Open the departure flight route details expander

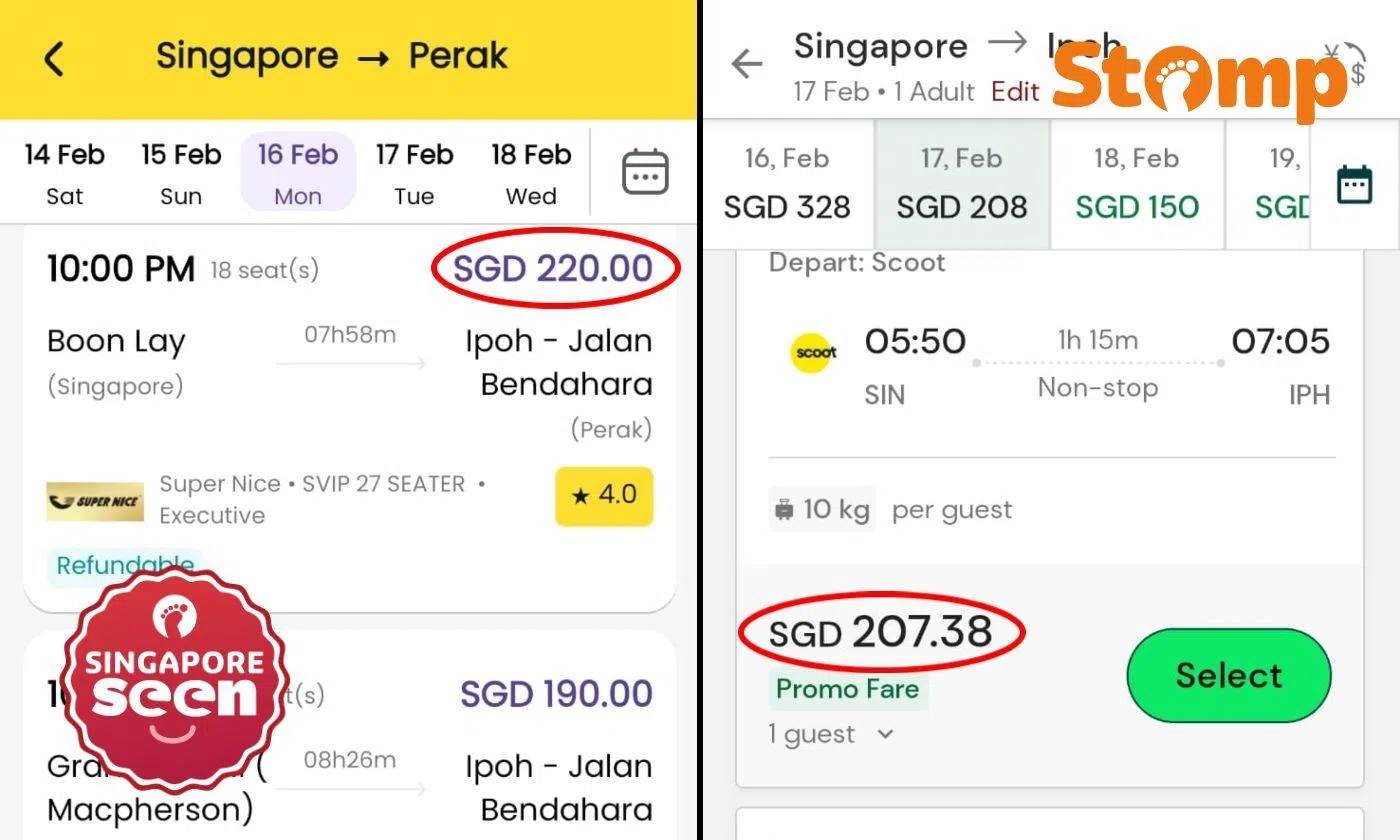pos(1097,365)
